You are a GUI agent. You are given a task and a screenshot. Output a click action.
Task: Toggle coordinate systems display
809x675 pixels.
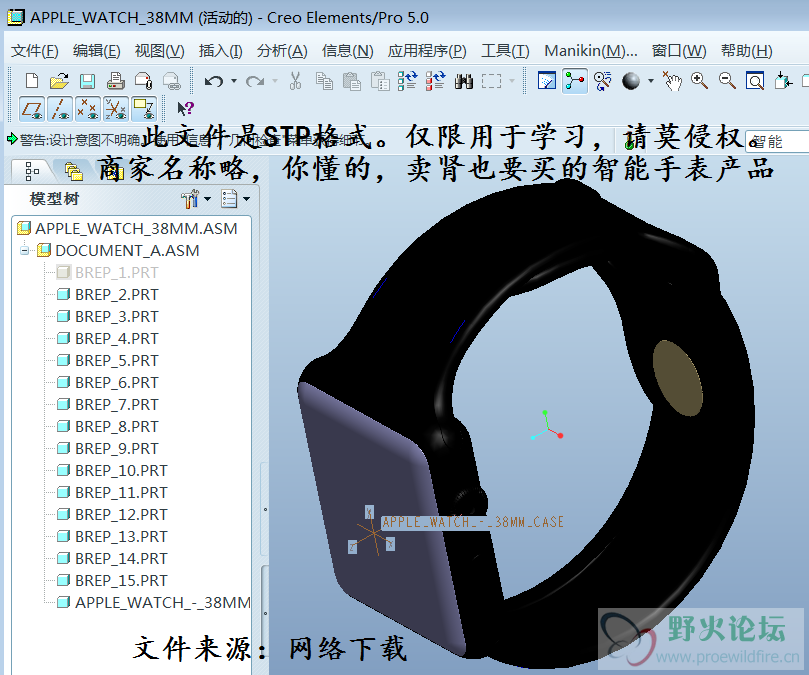(x=116, y=109)
